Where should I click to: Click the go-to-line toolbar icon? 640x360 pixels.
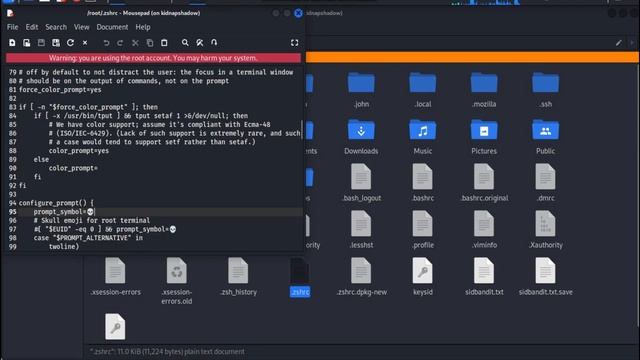214,42
